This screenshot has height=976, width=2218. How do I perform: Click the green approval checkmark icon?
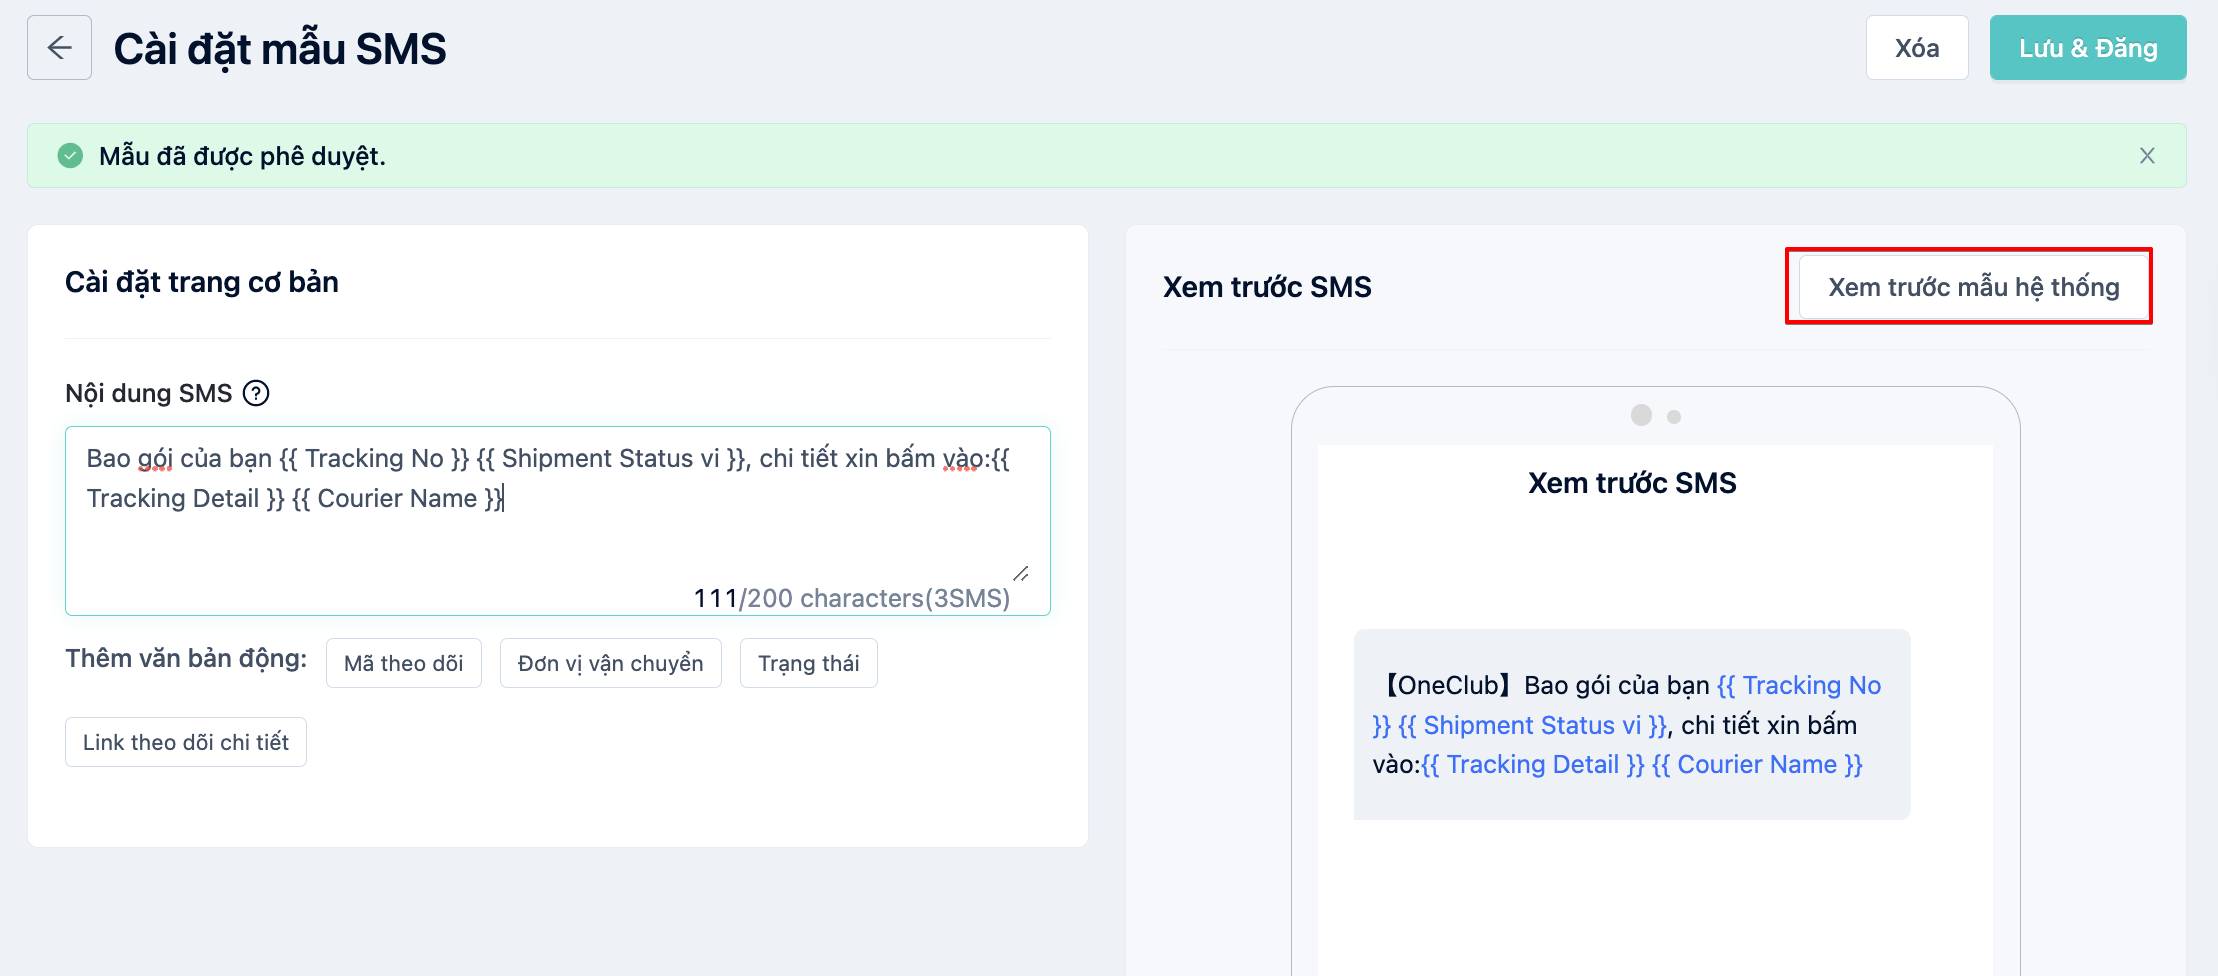pos(70,156)
